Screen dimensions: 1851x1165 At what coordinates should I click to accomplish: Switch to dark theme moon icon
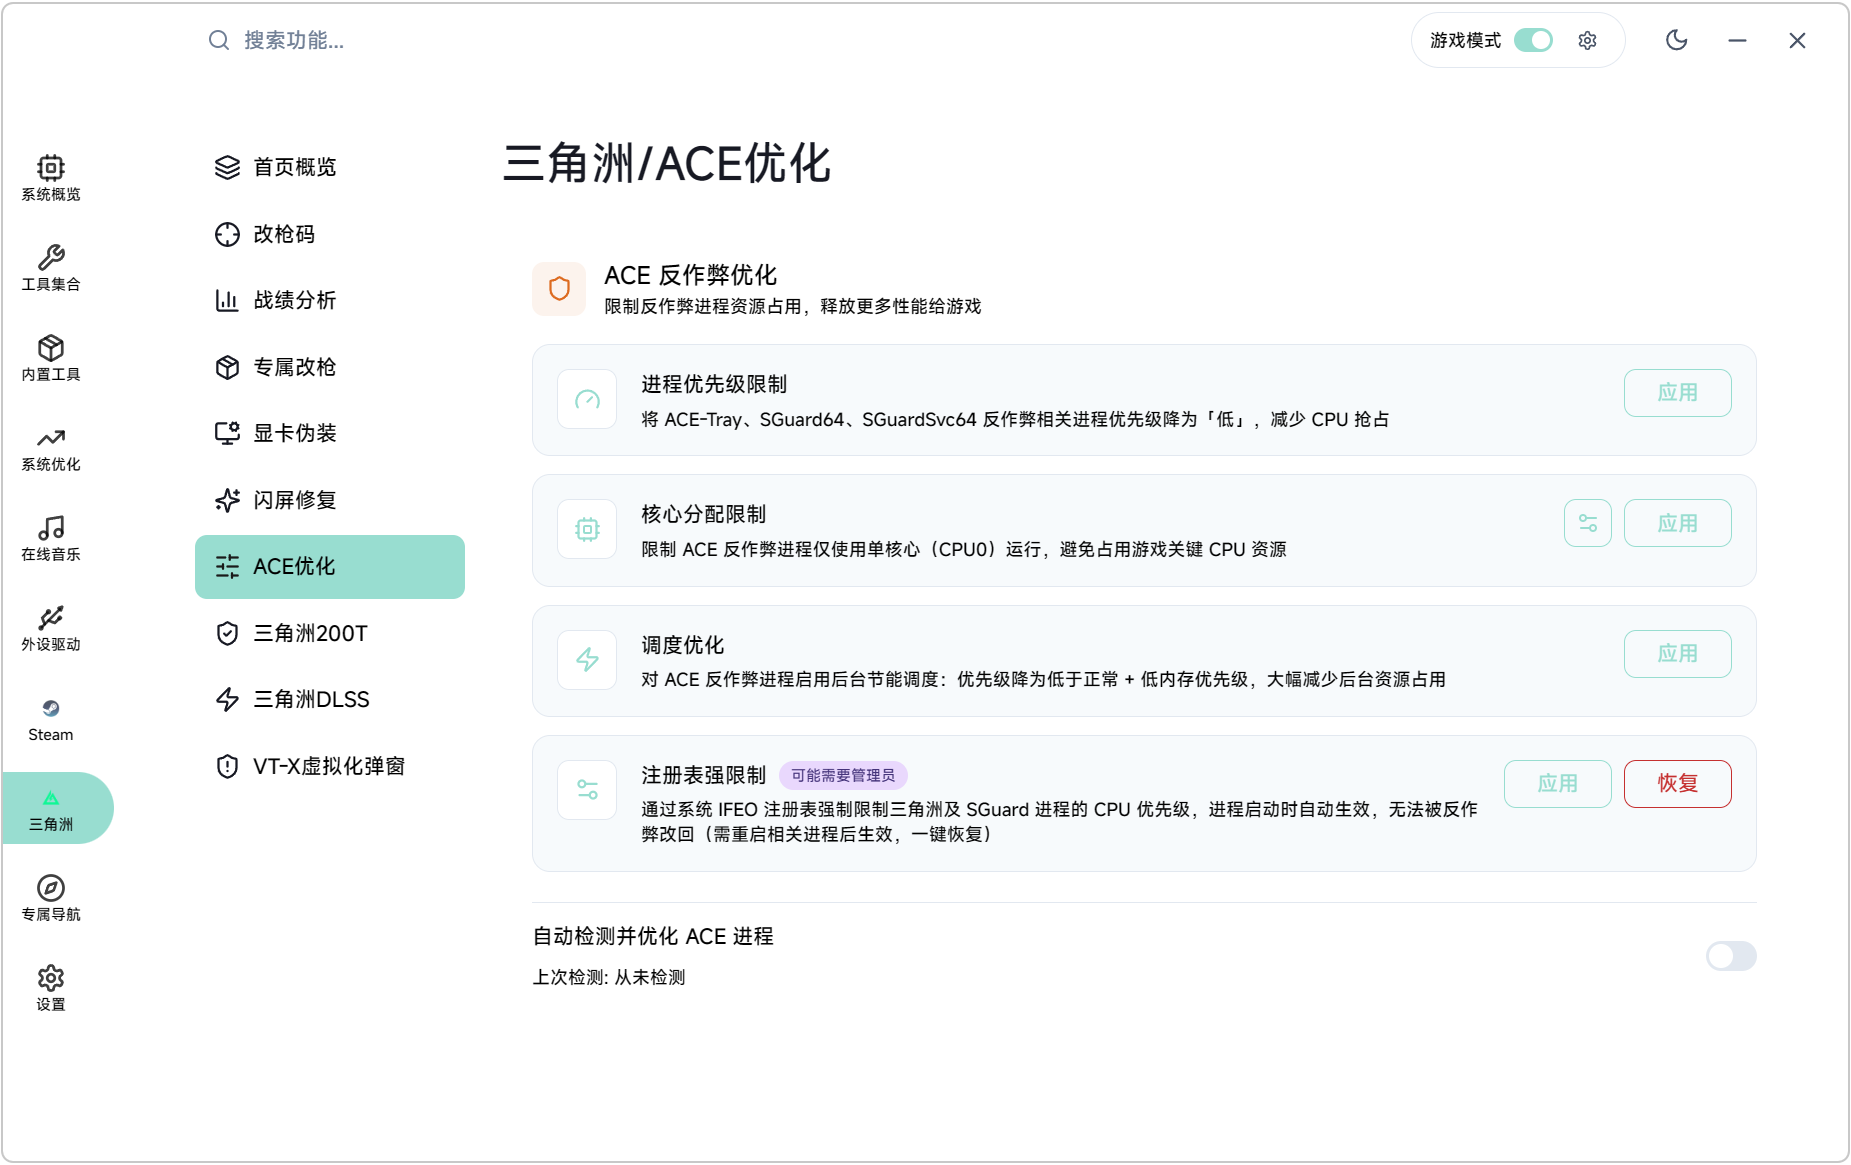pyautogui.click(x=1677, y=40)
